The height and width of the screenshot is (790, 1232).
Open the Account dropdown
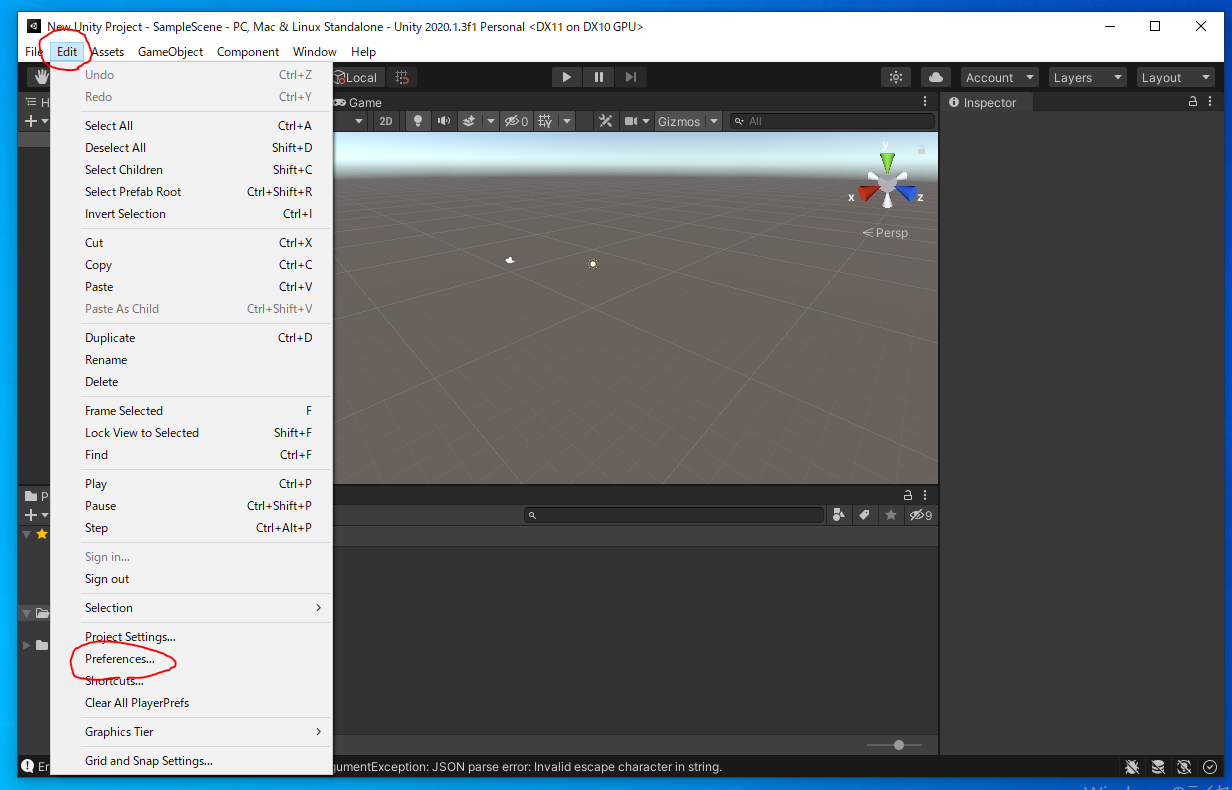[x=999, y=77]
